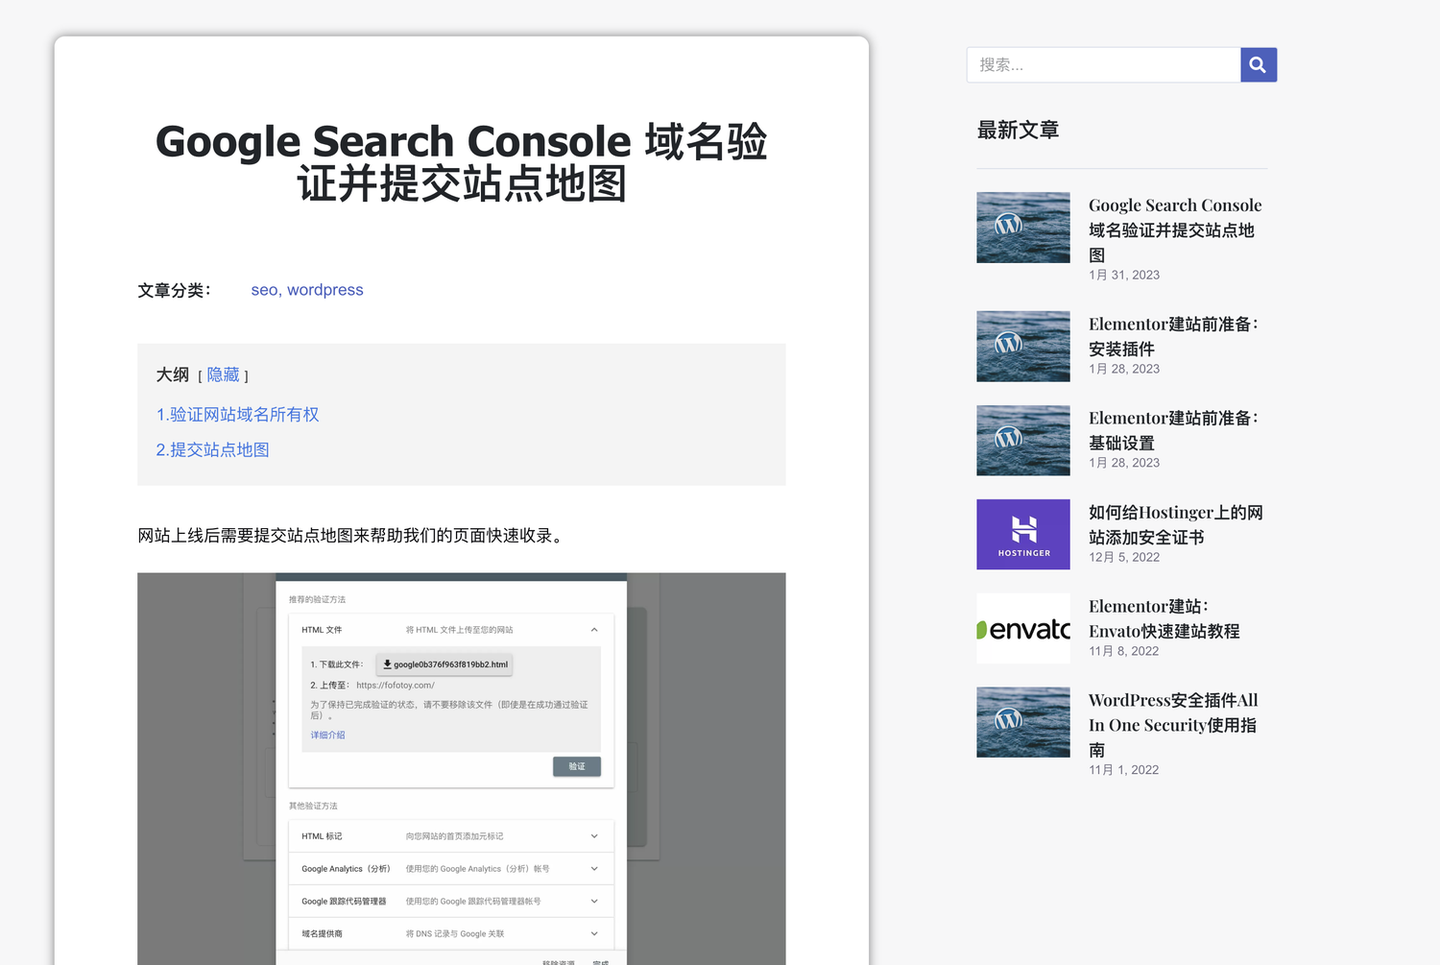Click the date 11月 1, 2022

click(x=1124, y=770)
